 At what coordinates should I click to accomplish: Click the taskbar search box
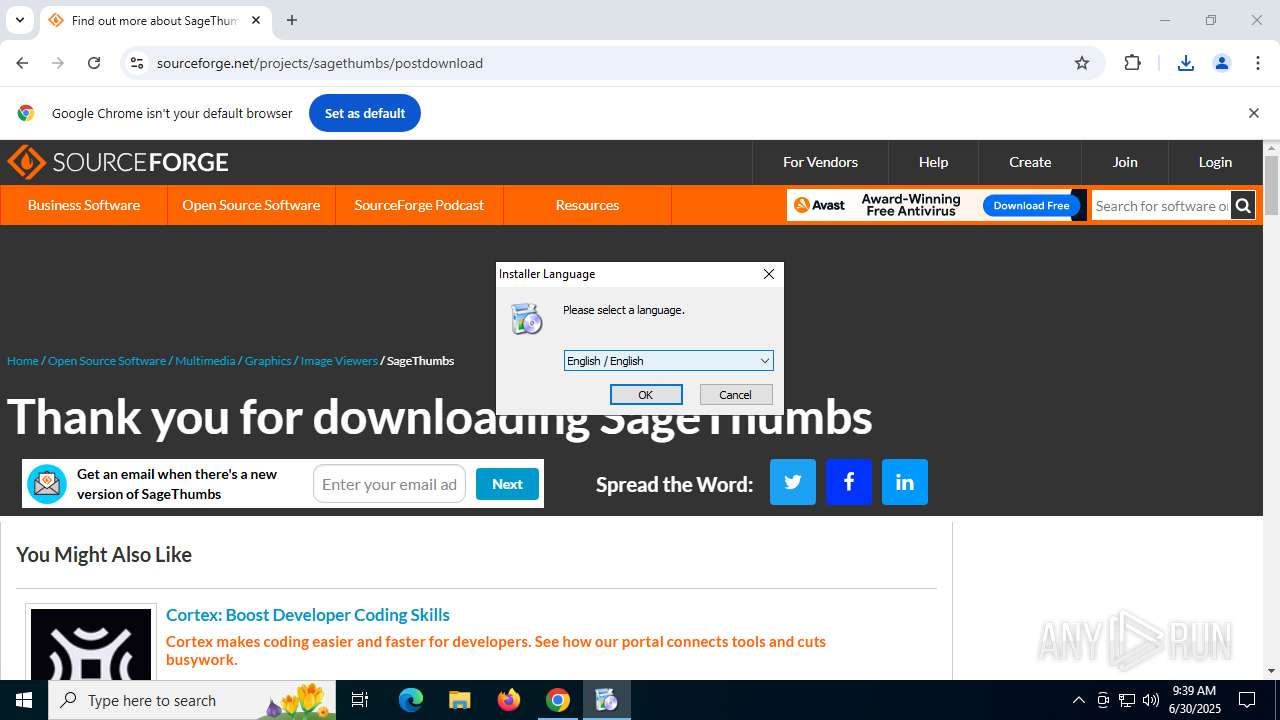pyautogui.click(x=193, y=700)
